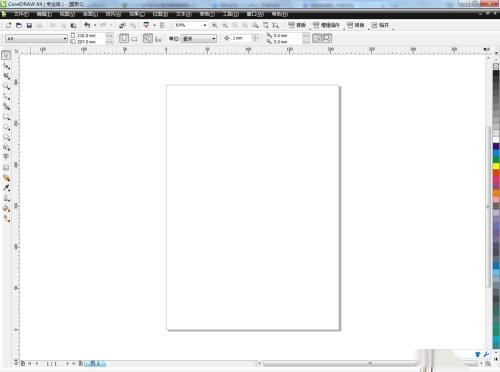Select the Pick tool in toolbox
The image size is (500, 372).
[6, 55]
